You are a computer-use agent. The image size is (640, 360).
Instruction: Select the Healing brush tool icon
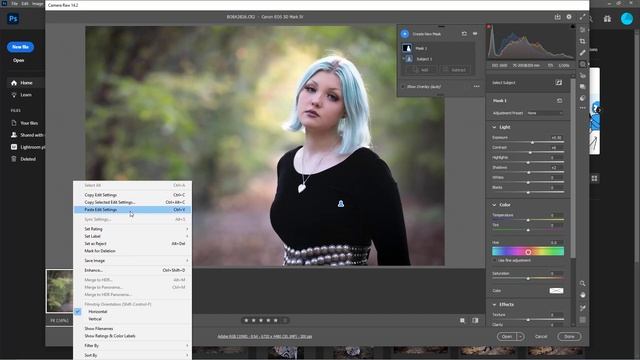coord(582,53)
